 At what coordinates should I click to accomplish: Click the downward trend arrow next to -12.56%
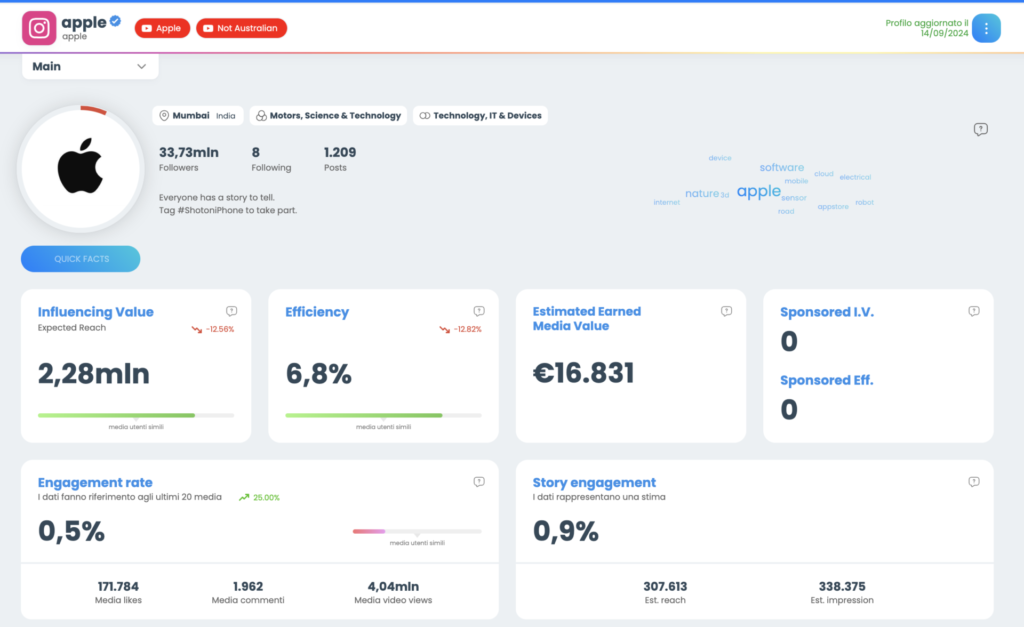pyautogui.click(x=197, y=329)
